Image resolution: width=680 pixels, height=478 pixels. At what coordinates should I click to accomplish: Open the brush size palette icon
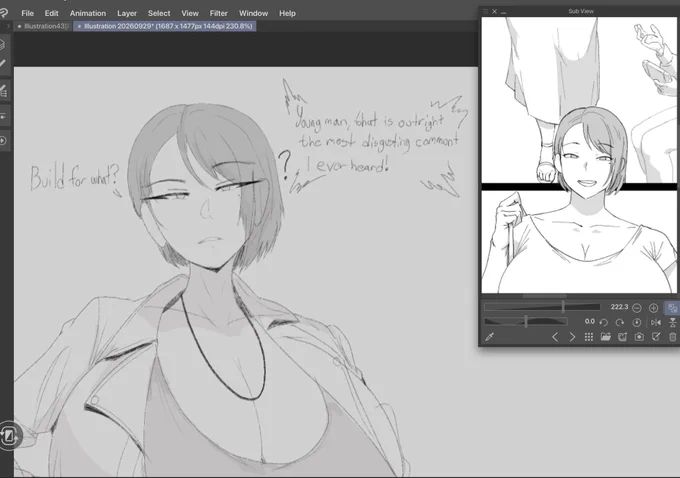(3, 91)
